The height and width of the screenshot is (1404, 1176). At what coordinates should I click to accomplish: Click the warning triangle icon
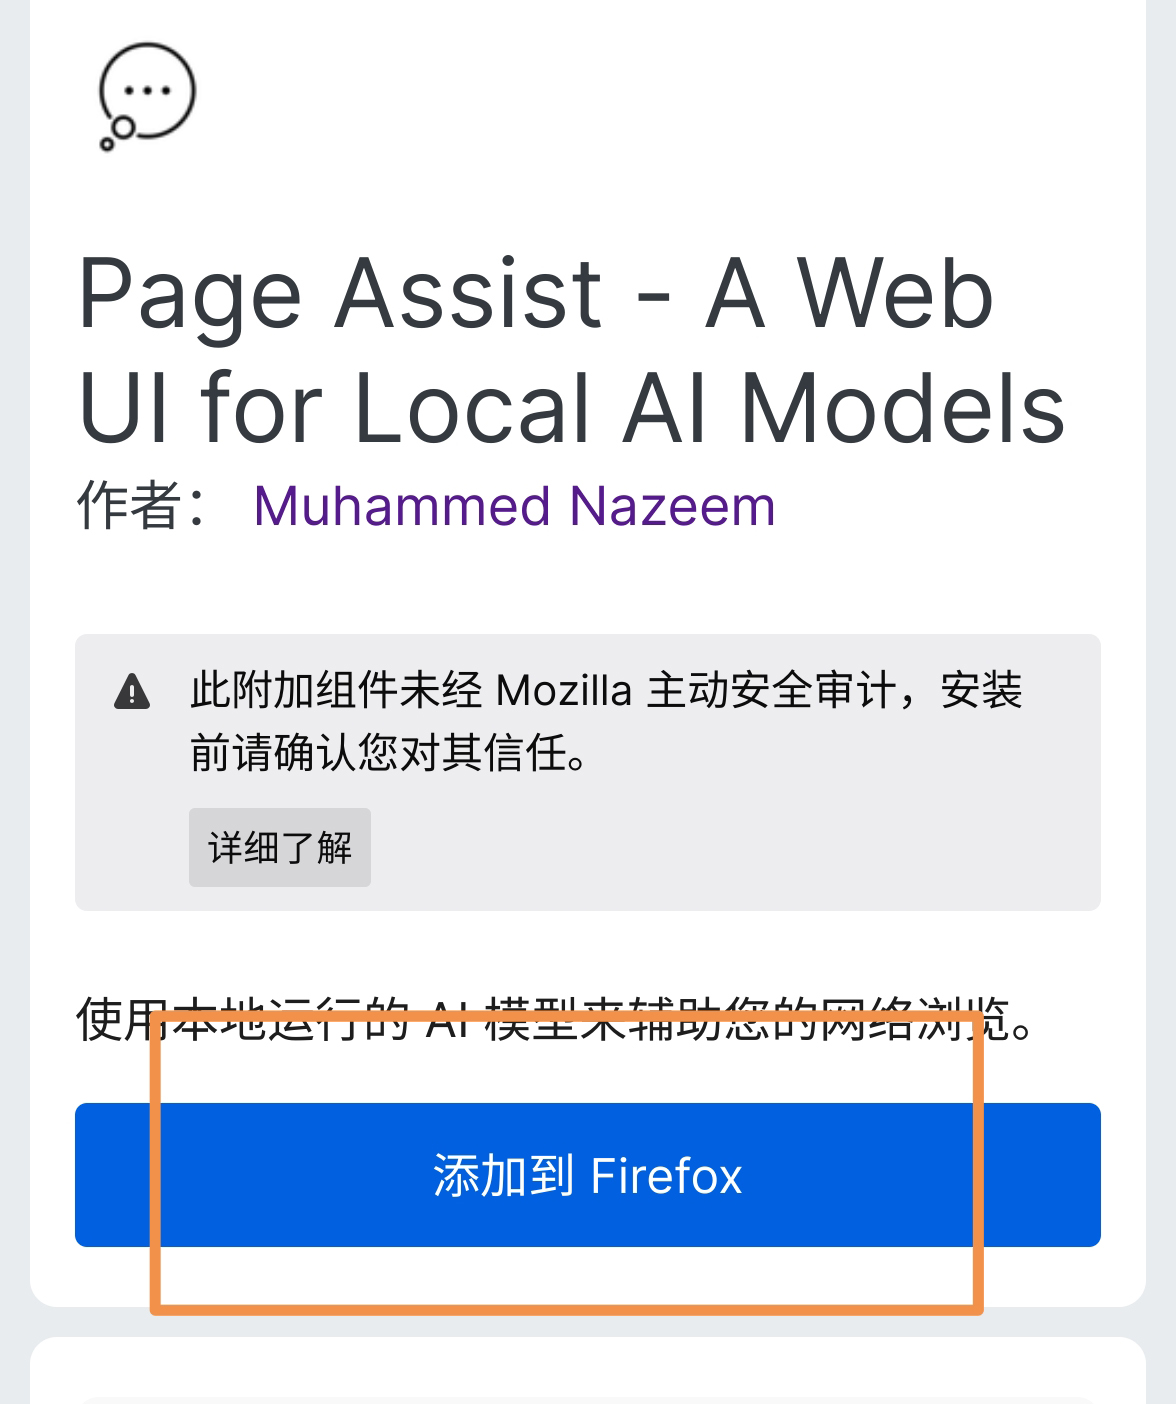(x=132, y=691)
